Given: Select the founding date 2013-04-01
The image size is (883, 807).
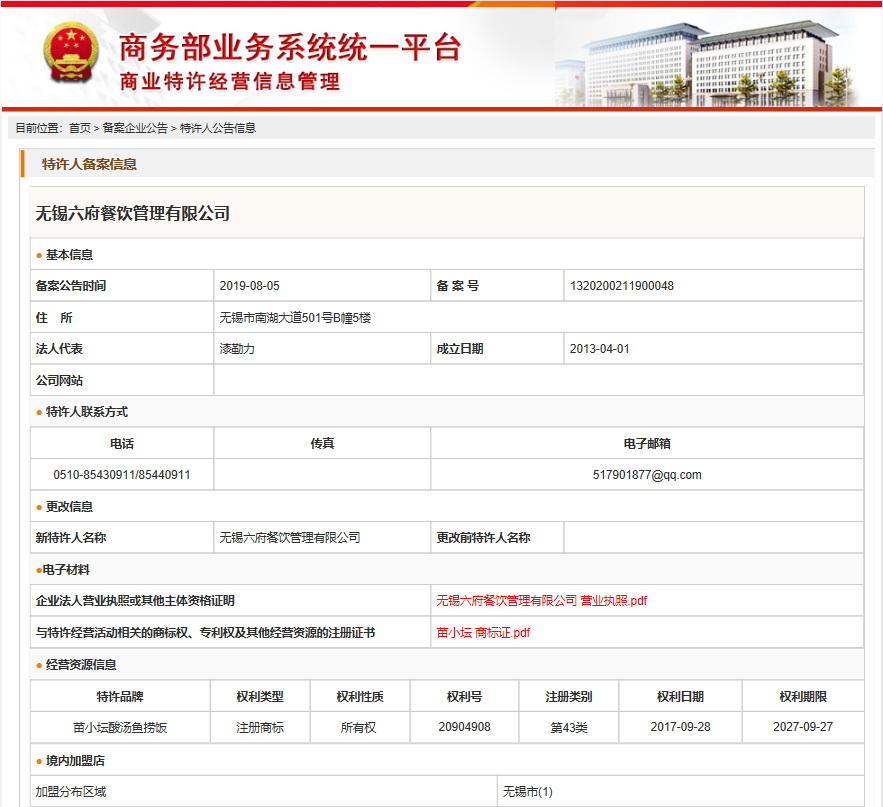Looking at the screenshot, I should pos(599,349).
